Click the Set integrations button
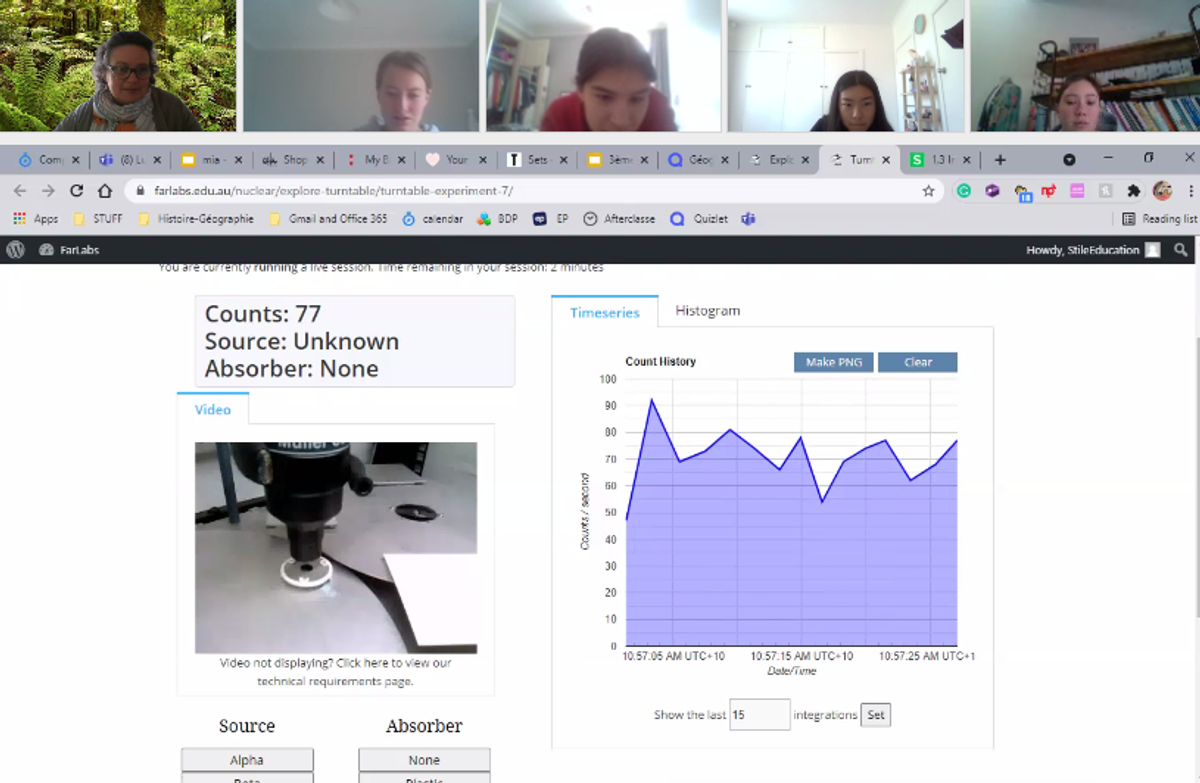This screenshot has width=1200, height=783. (x=875, y=715)
